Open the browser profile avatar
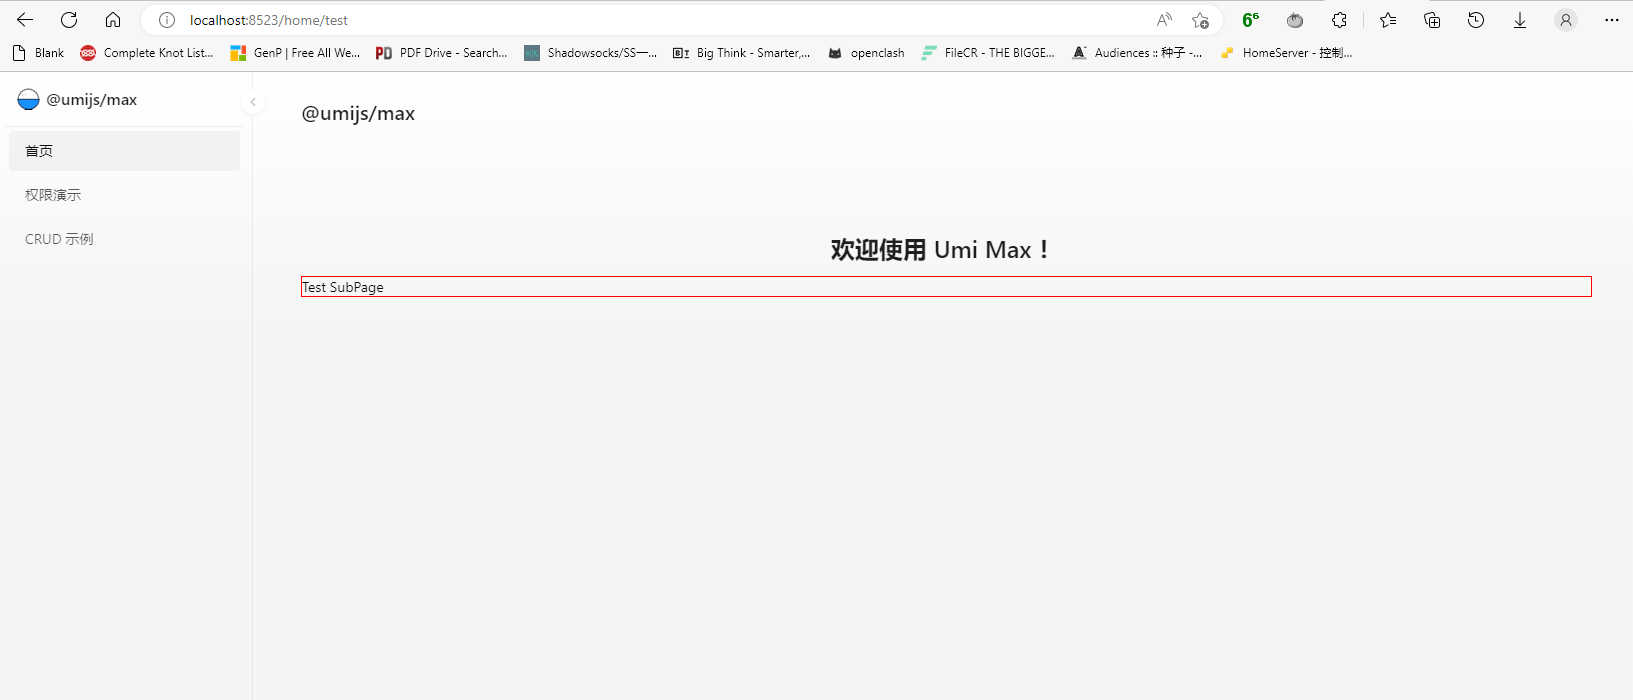Image resolution: width=1633 pixels, height=700 pixels. [1566, 20]
